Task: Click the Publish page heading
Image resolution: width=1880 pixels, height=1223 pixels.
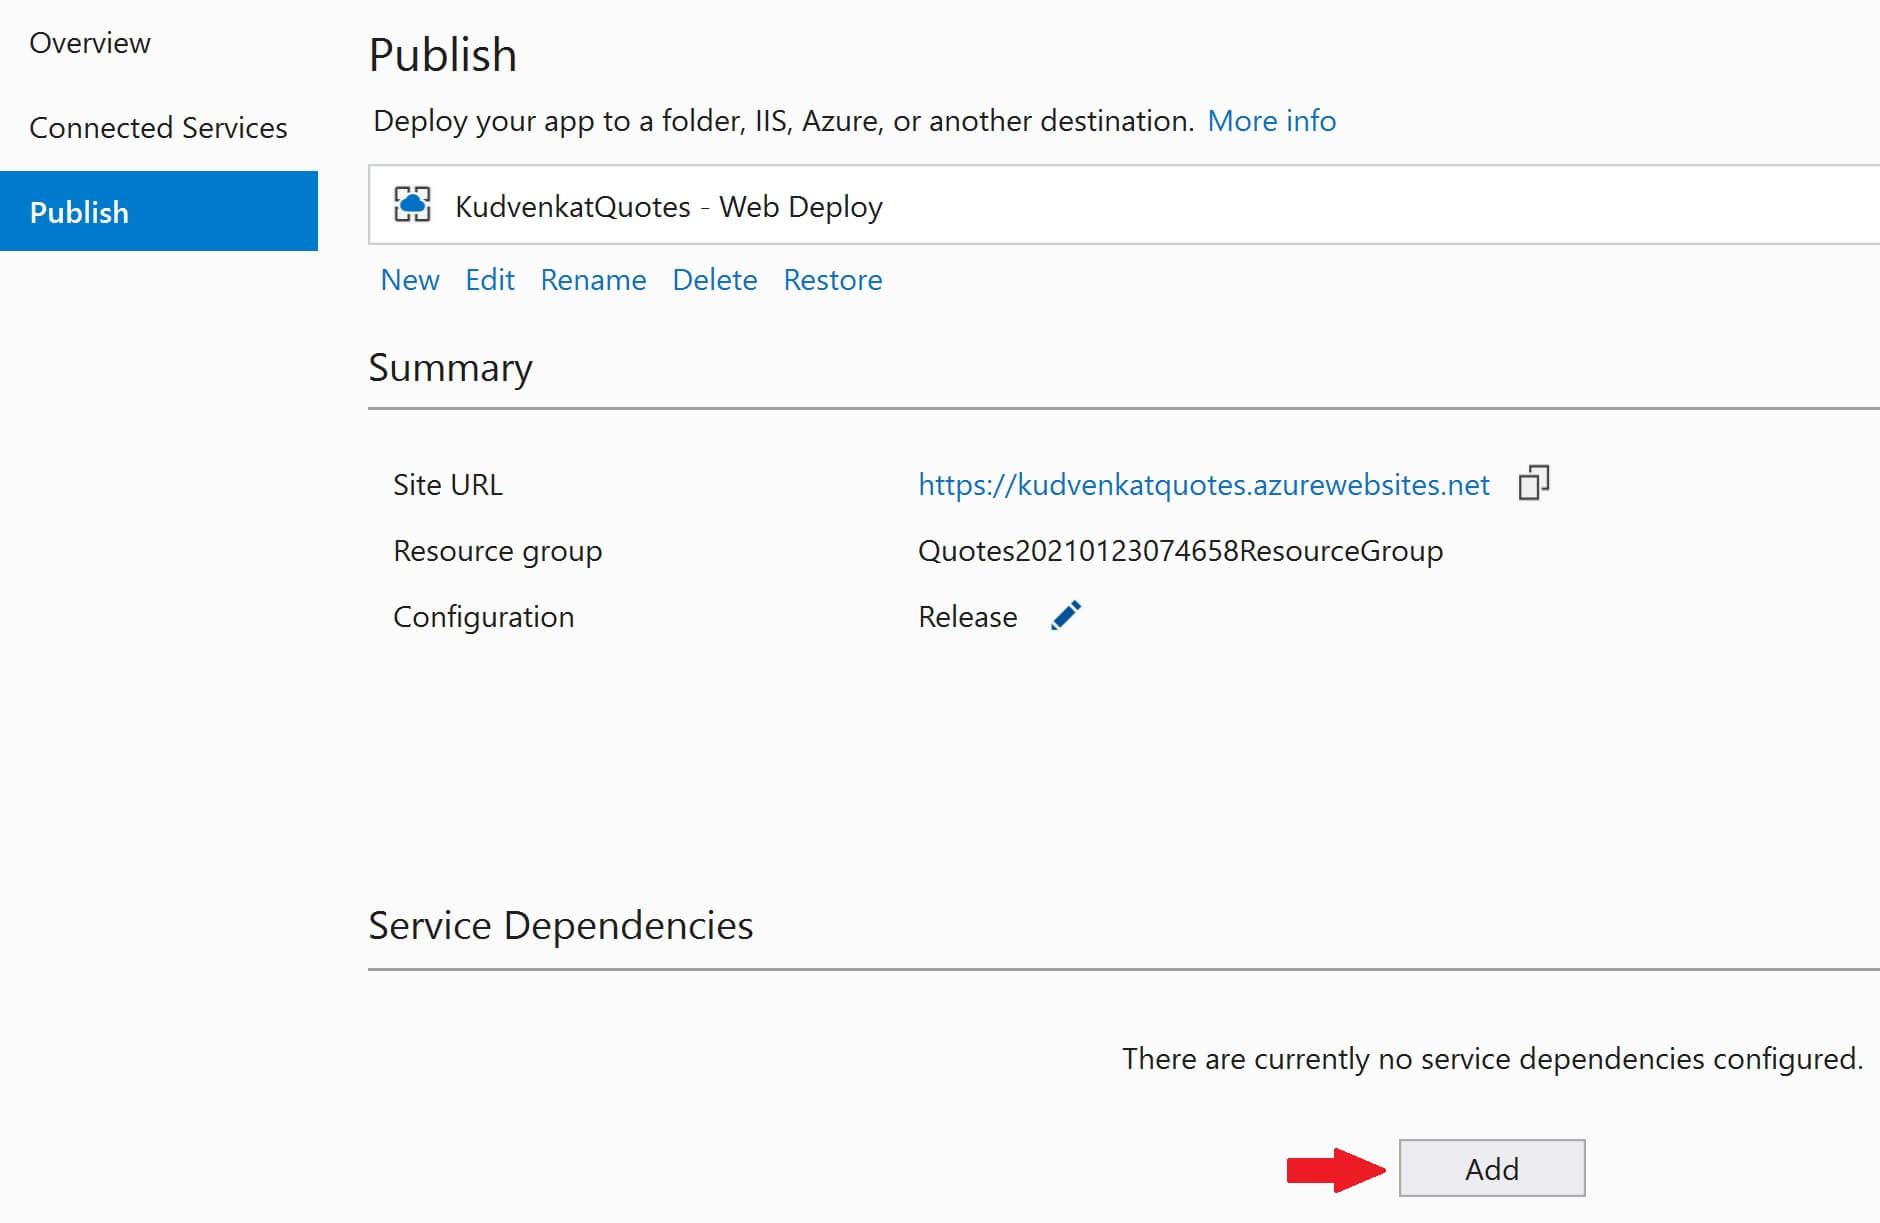Action: (443, 55)
